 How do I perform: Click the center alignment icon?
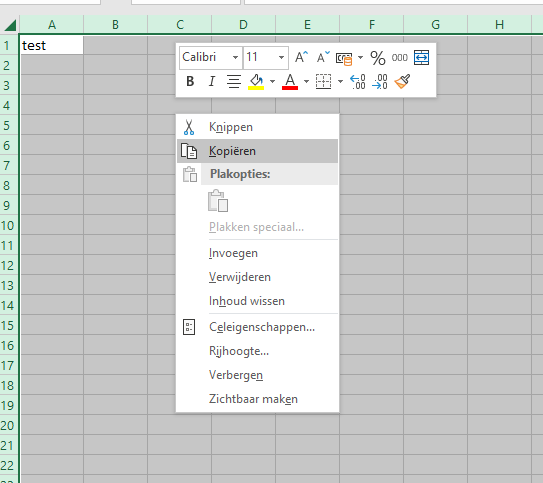tap(234, 82)
